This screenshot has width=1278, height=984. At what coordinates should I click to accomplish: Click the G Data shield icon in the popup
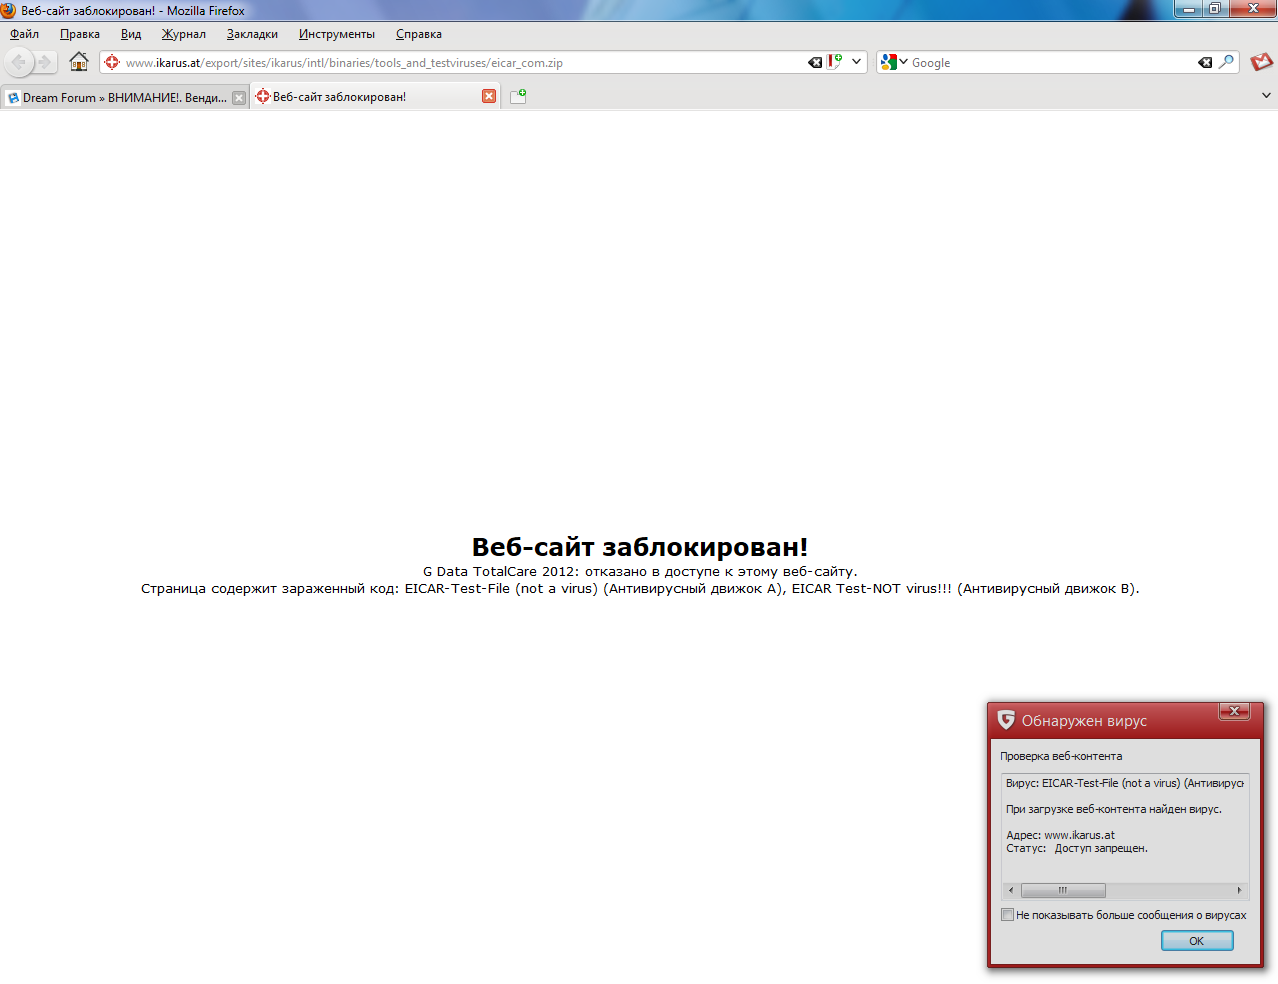[1006, 720]
